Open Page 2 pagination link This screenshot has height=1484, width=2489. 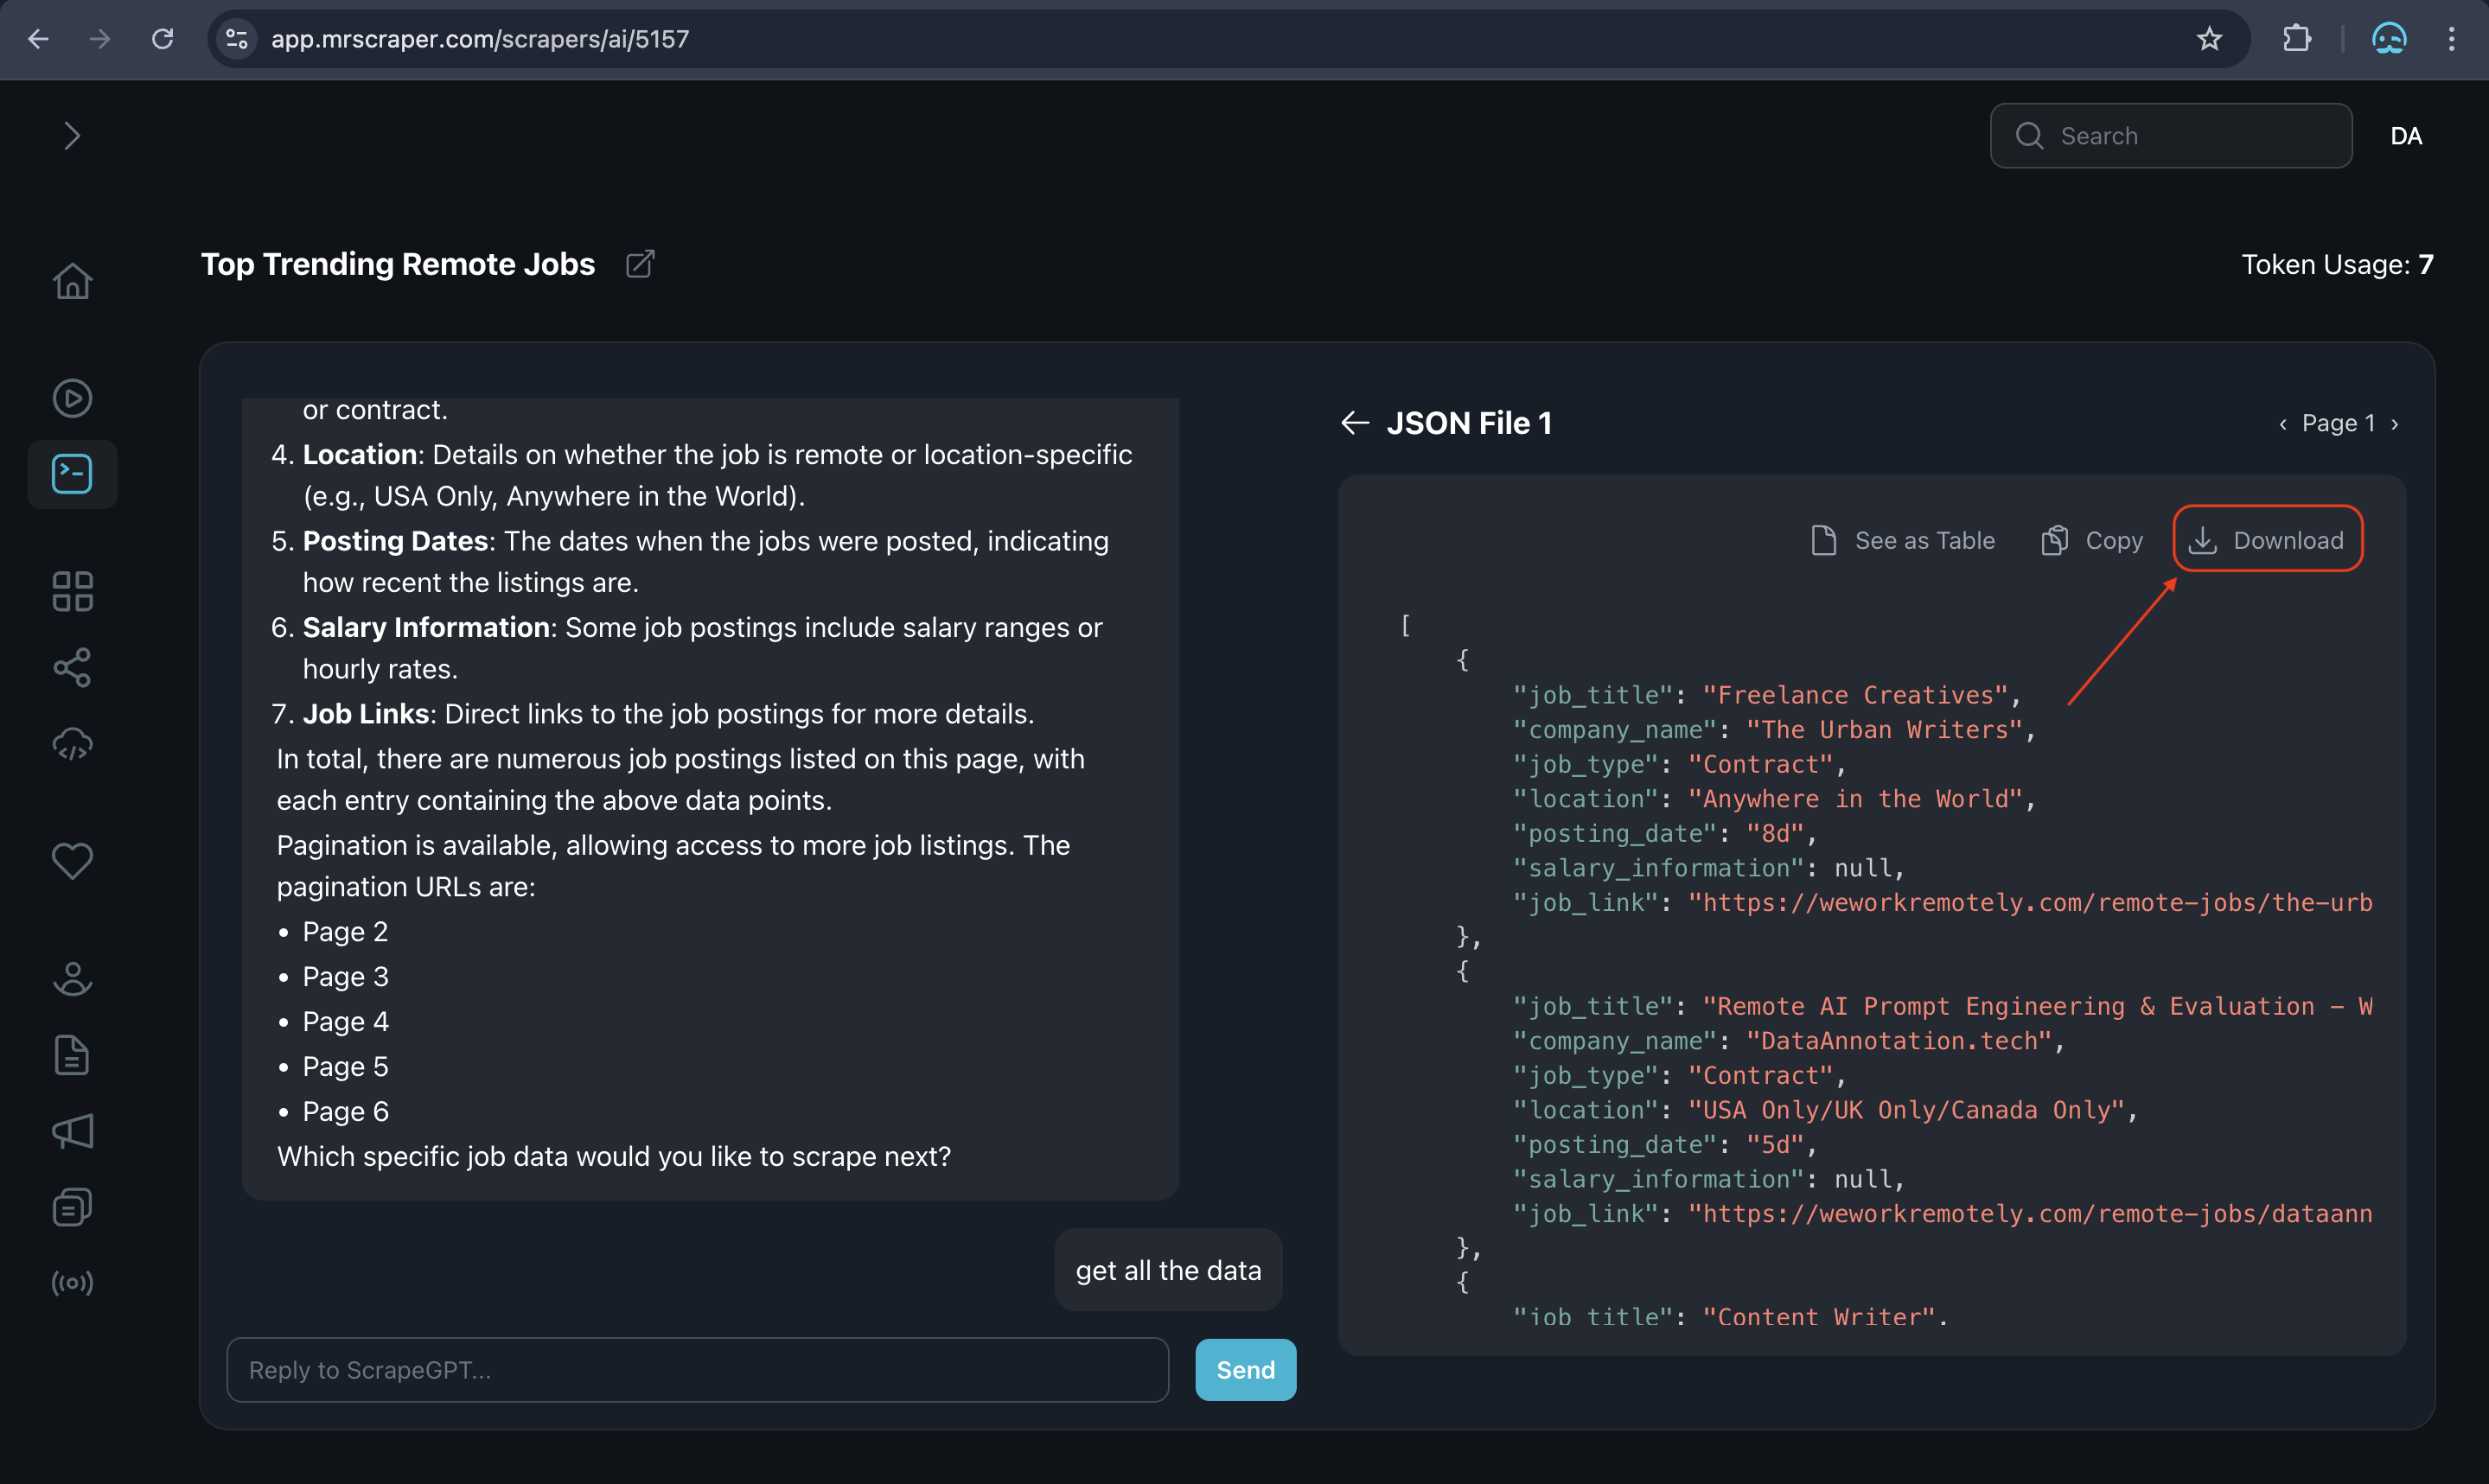[345, 932]
